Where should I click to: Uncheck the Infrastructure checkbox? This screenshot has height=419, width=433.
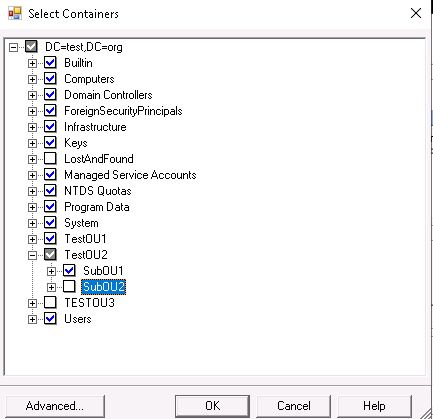pos(50,126)
